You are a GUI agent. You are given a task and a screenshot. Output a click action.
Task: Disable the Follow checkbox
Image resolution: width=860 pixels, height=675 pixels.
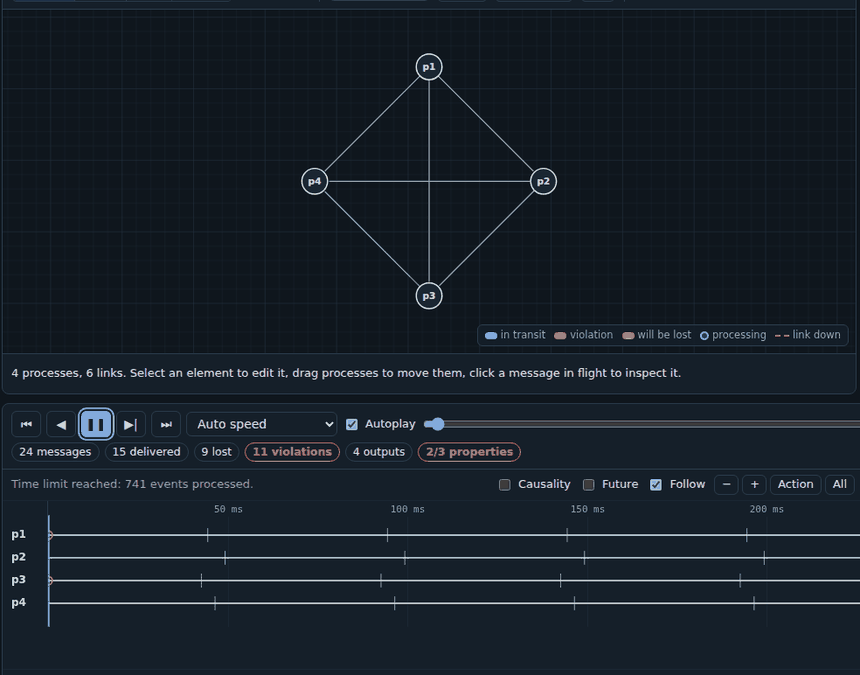coord(655,485)
